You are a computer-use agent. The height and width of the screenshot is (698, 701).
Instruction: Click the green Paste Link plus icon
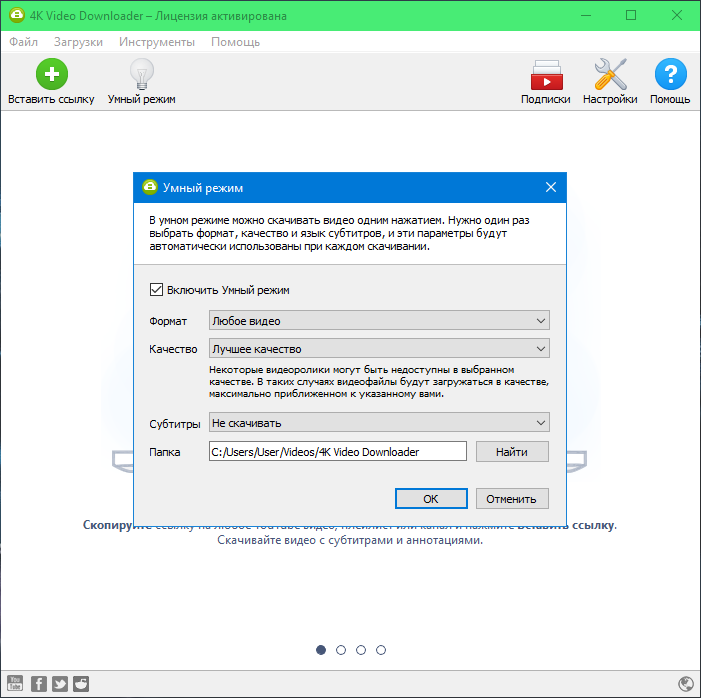[x=52, y=74]
